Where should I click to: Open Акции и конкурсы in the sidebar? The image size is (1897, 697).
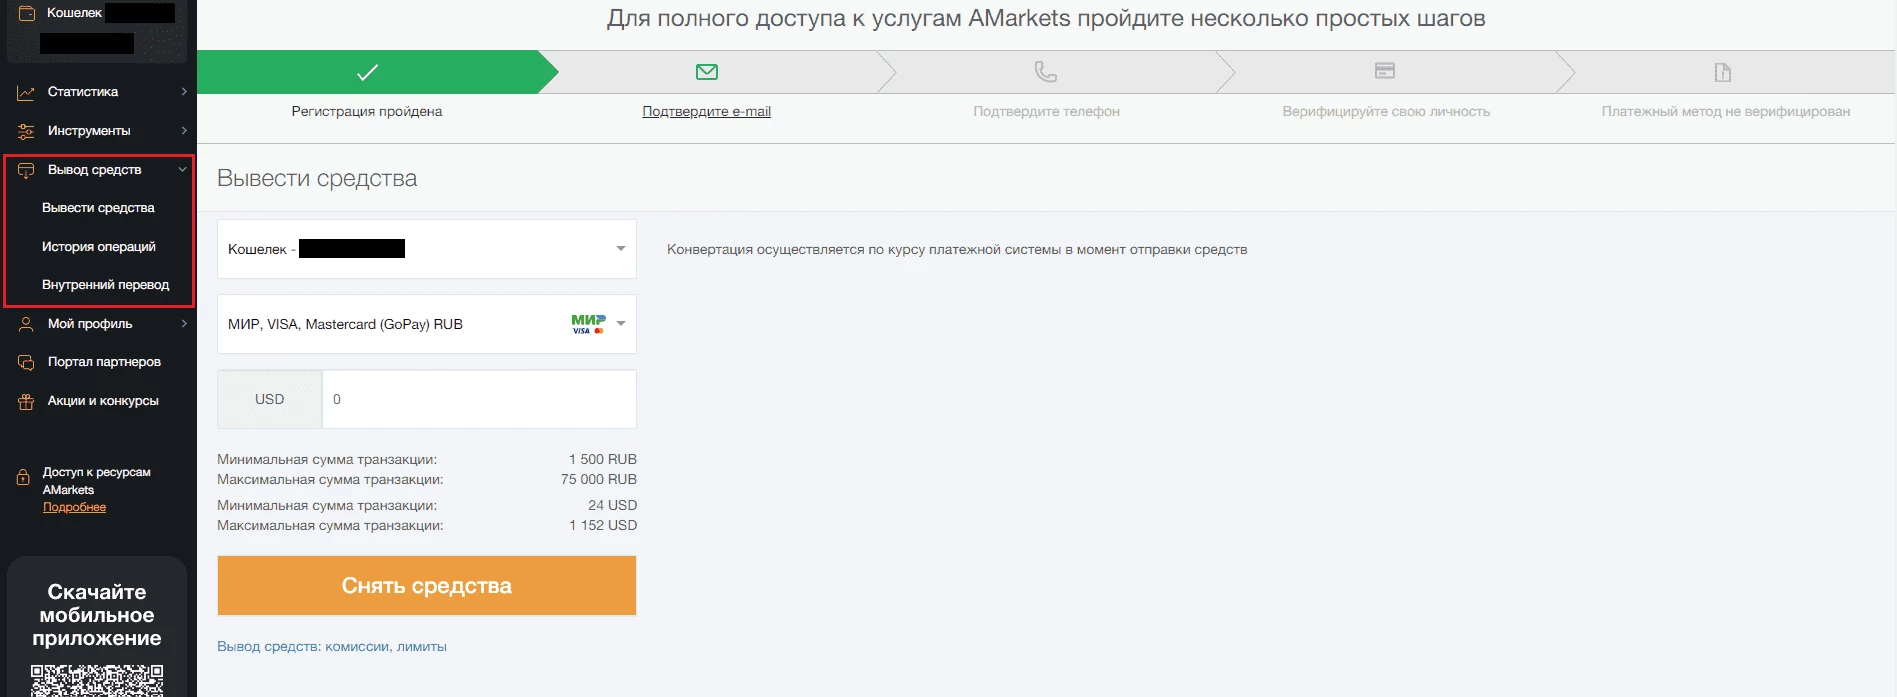pos(103,401)
